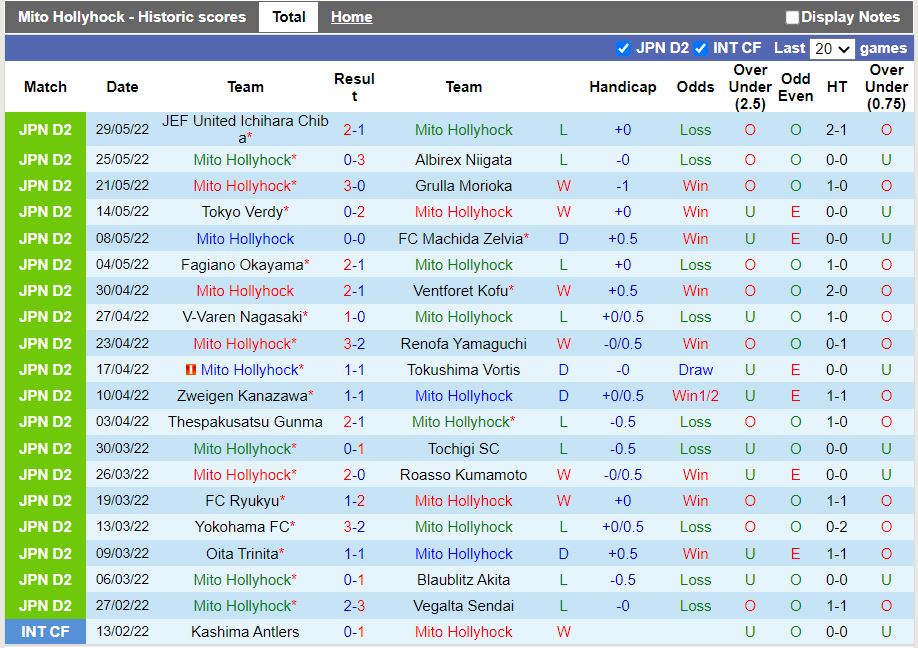Open Yokohama FC team link

[242, 527]
